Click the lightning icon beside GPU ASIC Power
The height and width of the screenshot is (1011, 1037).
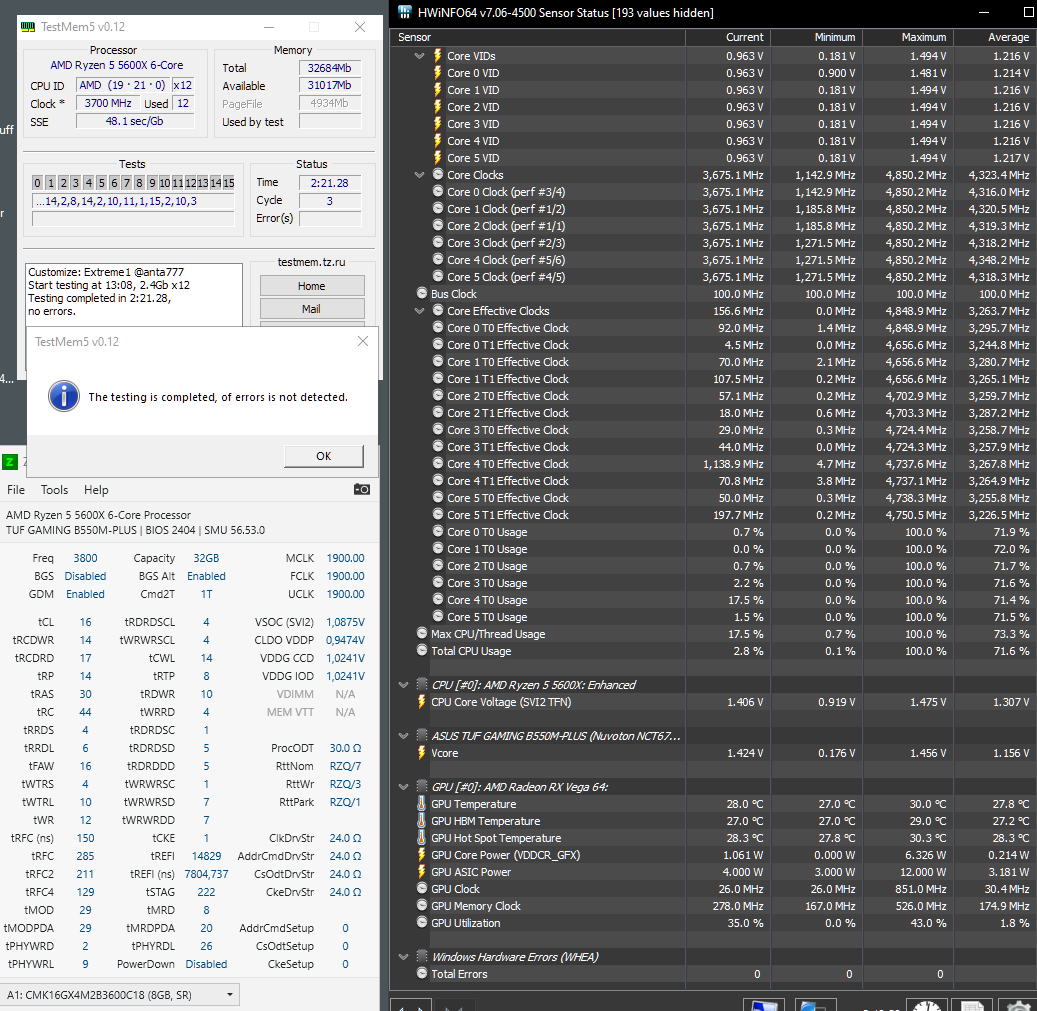point(421,871)
